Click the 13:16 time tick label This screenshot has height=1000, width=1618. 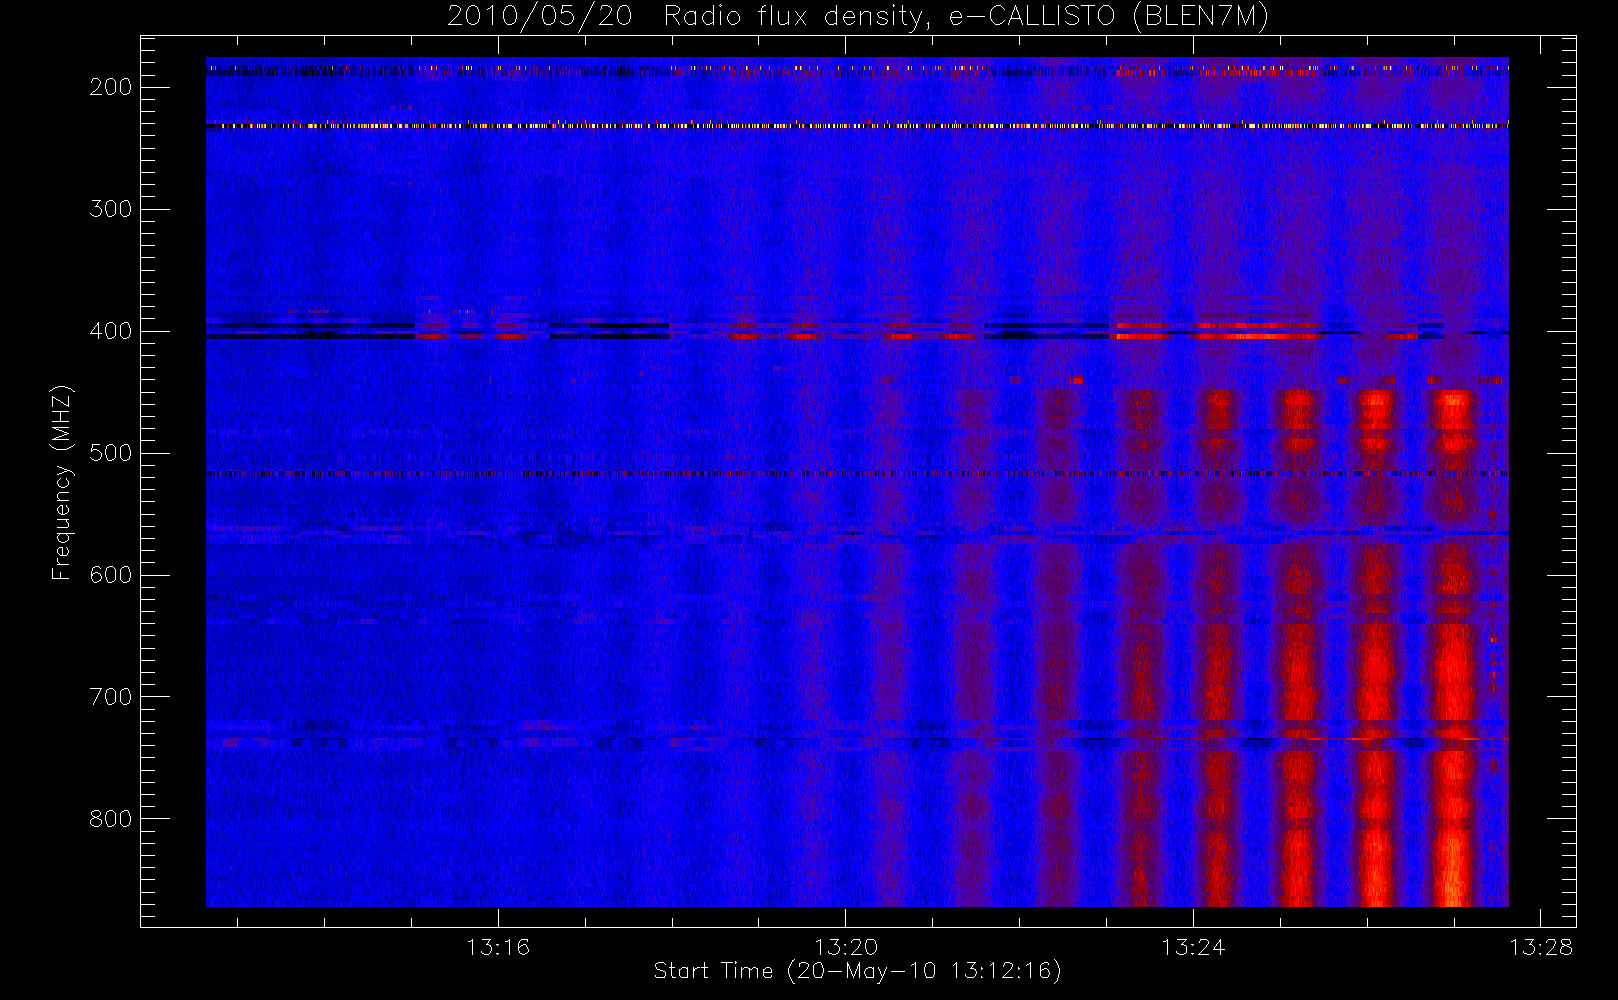pos(498,947)
